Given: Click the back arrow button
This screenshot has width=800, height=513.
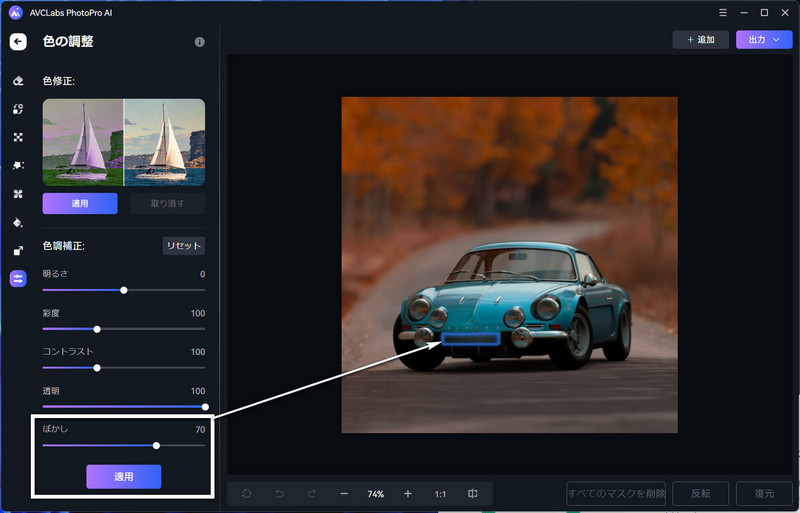Looking at the screenshot, I should point(18,42).
